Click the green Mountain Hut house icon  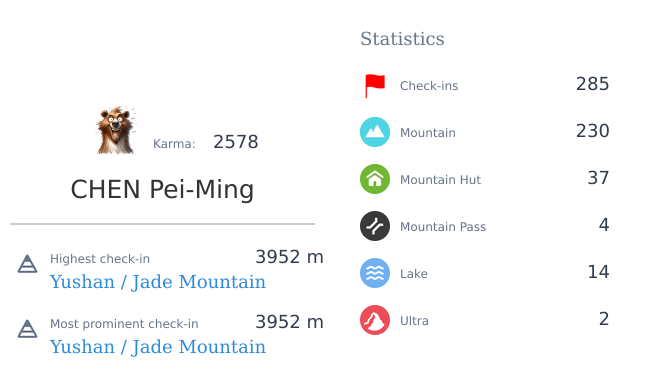coord(375,179)
